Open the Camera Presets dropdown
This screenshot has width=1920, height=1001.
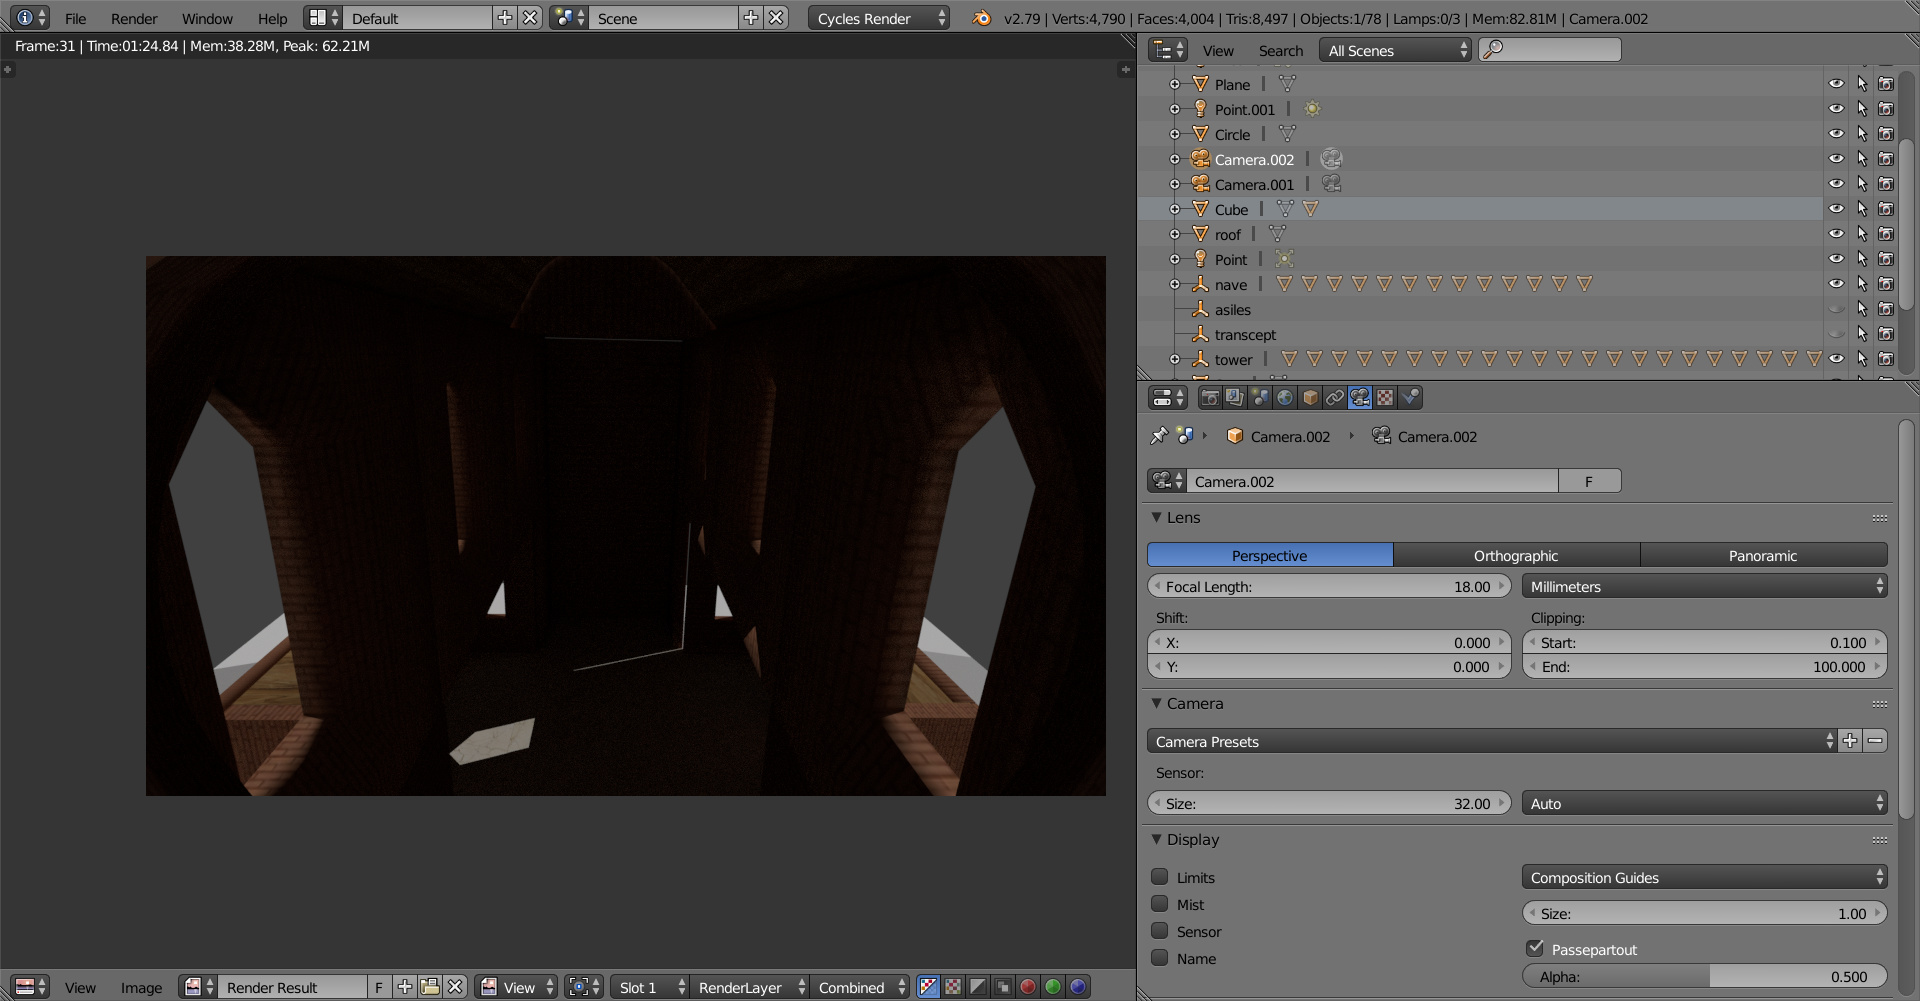coord(1492,741)
